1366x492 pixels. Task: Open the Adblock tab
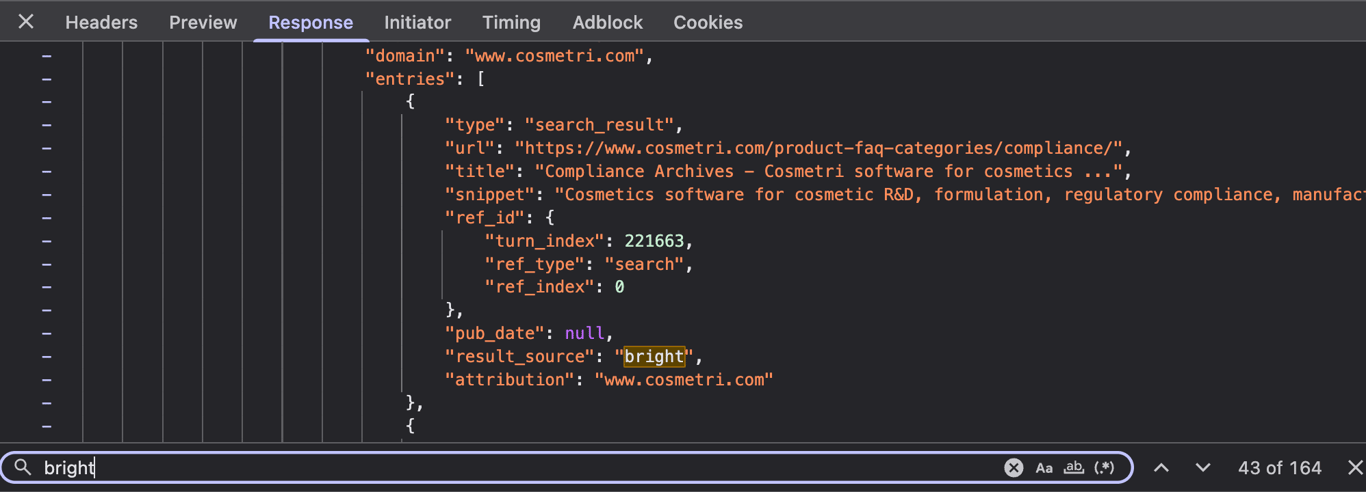607,22
